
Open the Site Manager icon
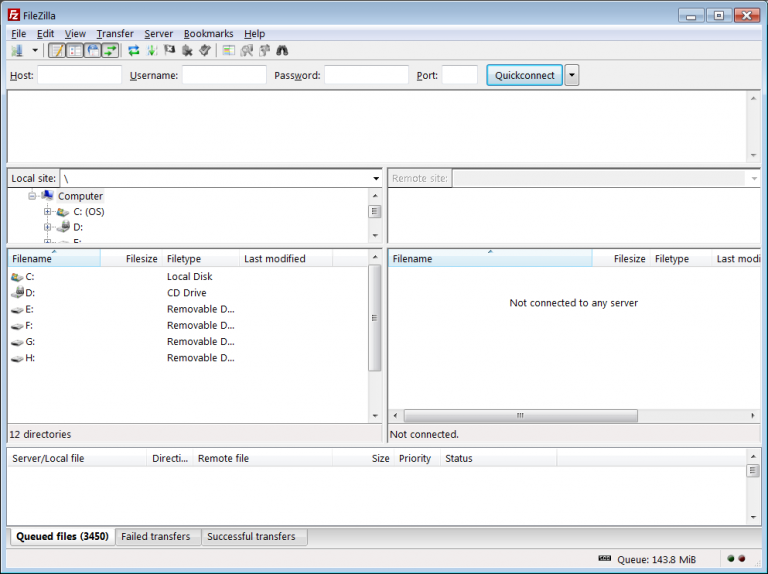click(x=18, y=50)
